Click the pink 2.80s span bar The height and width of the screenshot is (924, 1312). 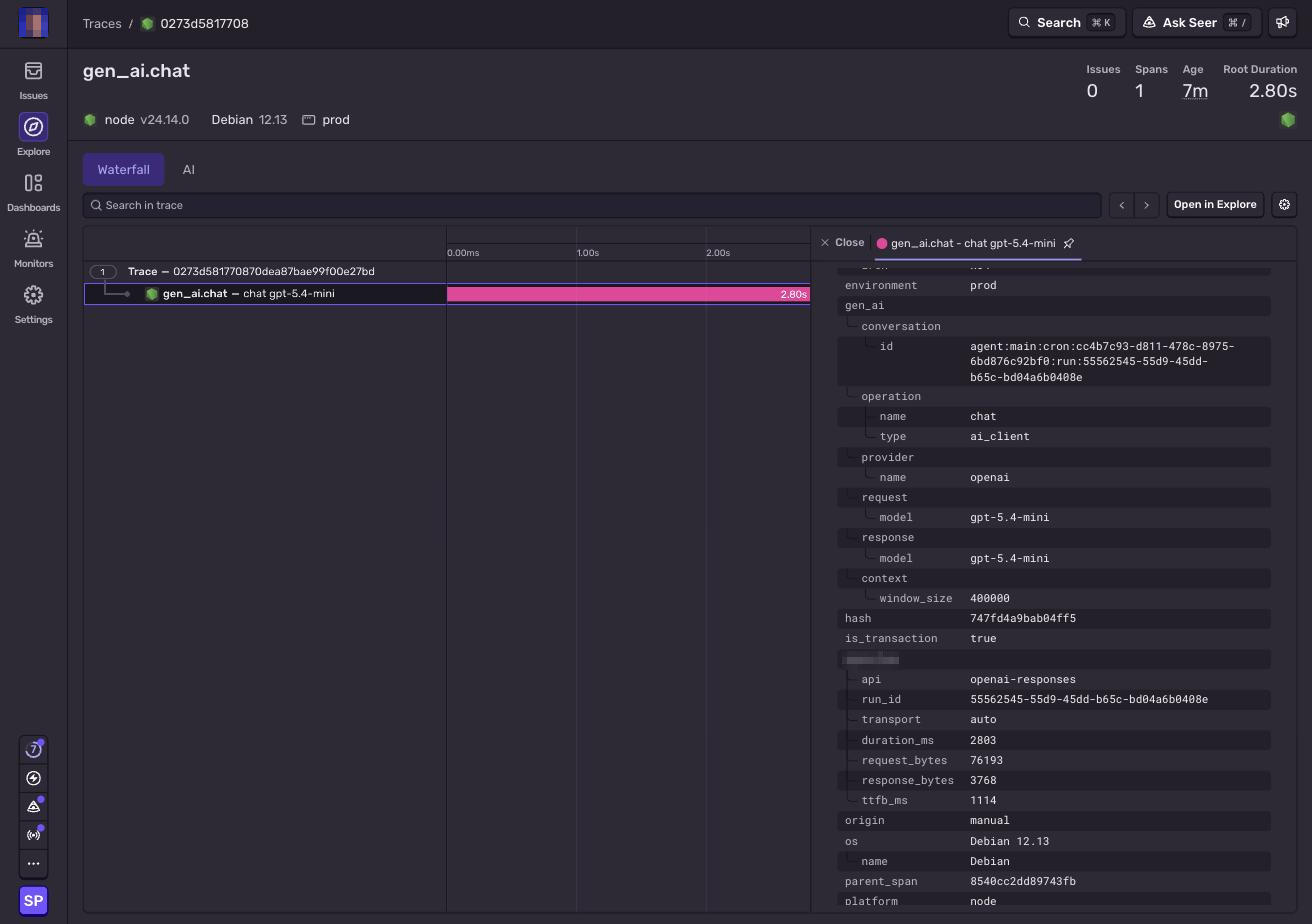pos(628,294)
